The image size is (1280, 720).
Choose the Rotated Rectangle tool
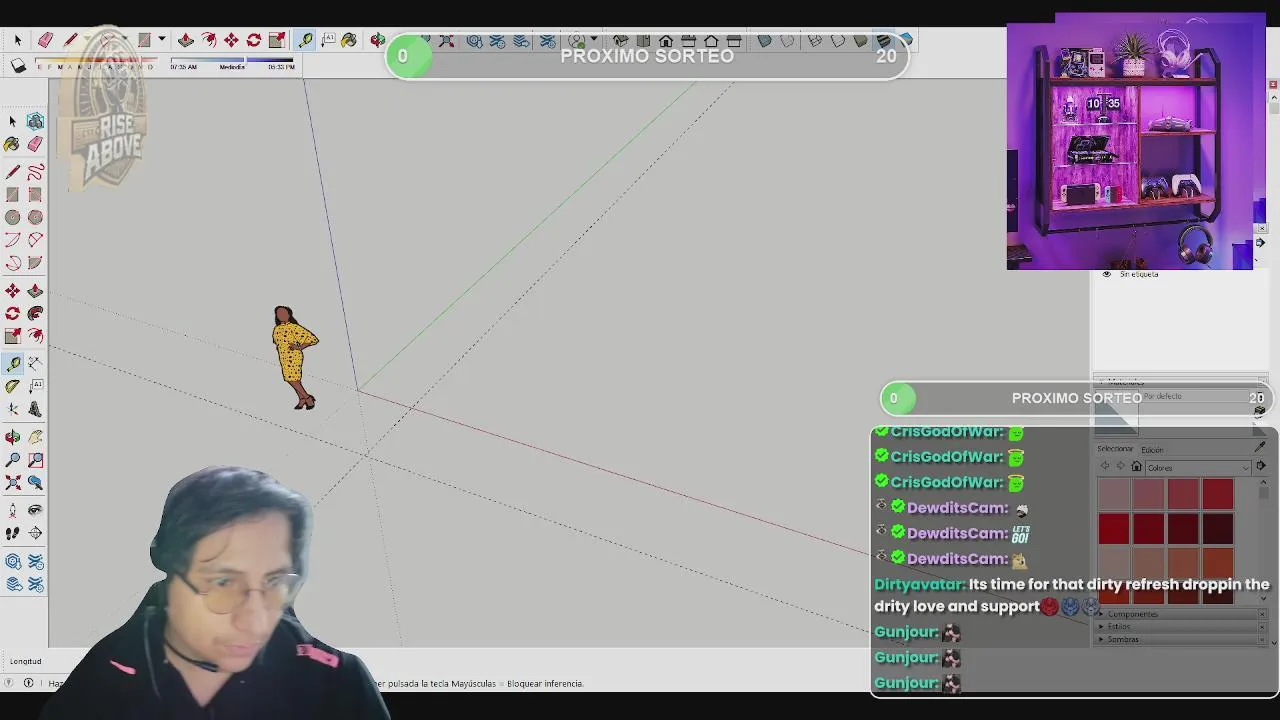click(x=35, y=195)
